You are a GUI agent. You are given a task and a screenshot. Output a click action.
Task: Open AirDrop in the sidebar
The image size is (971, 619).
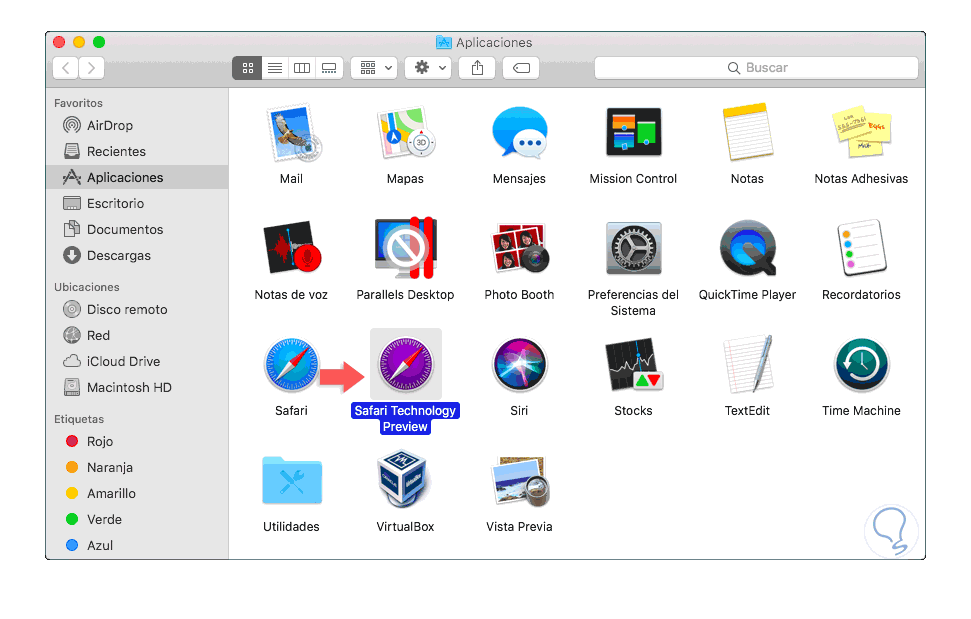pyautogui.click(x=137, y=125)
